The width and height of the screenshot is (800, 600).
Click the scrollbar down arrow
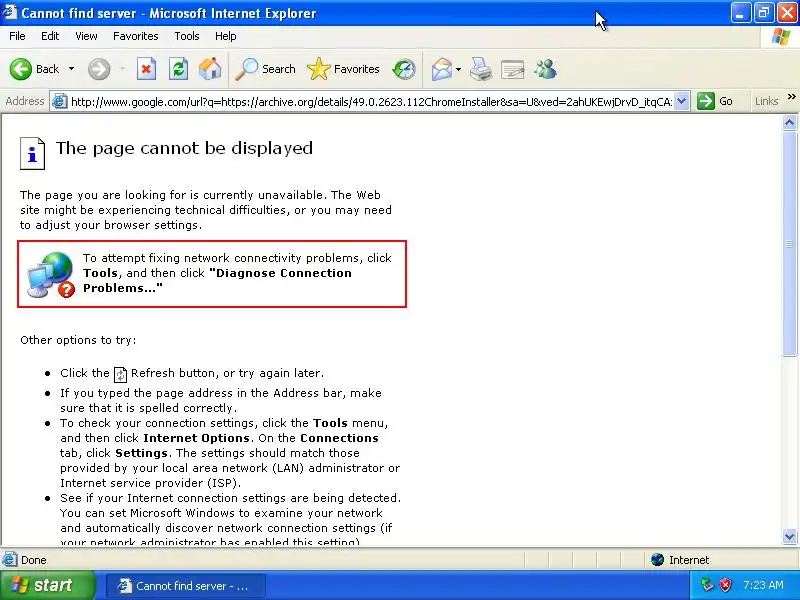[x=789, y=536]
